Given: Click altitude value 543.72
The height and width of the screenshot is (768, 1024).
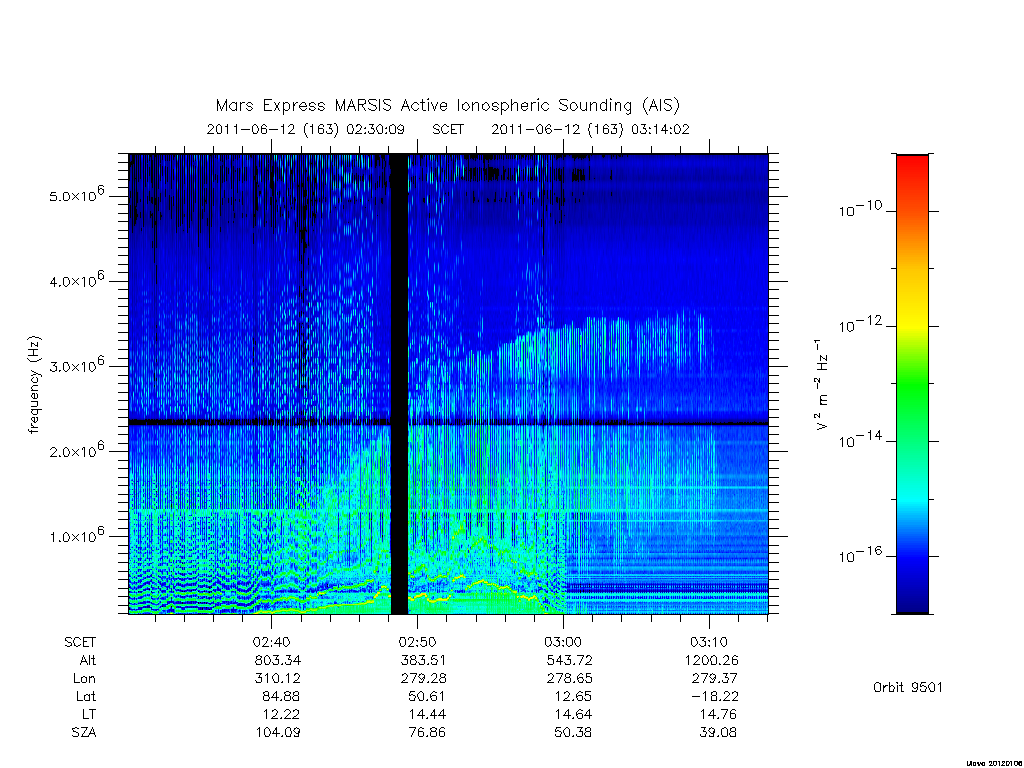Looking at the screenshot, I should pyautogui.click(x=569, y=661).
